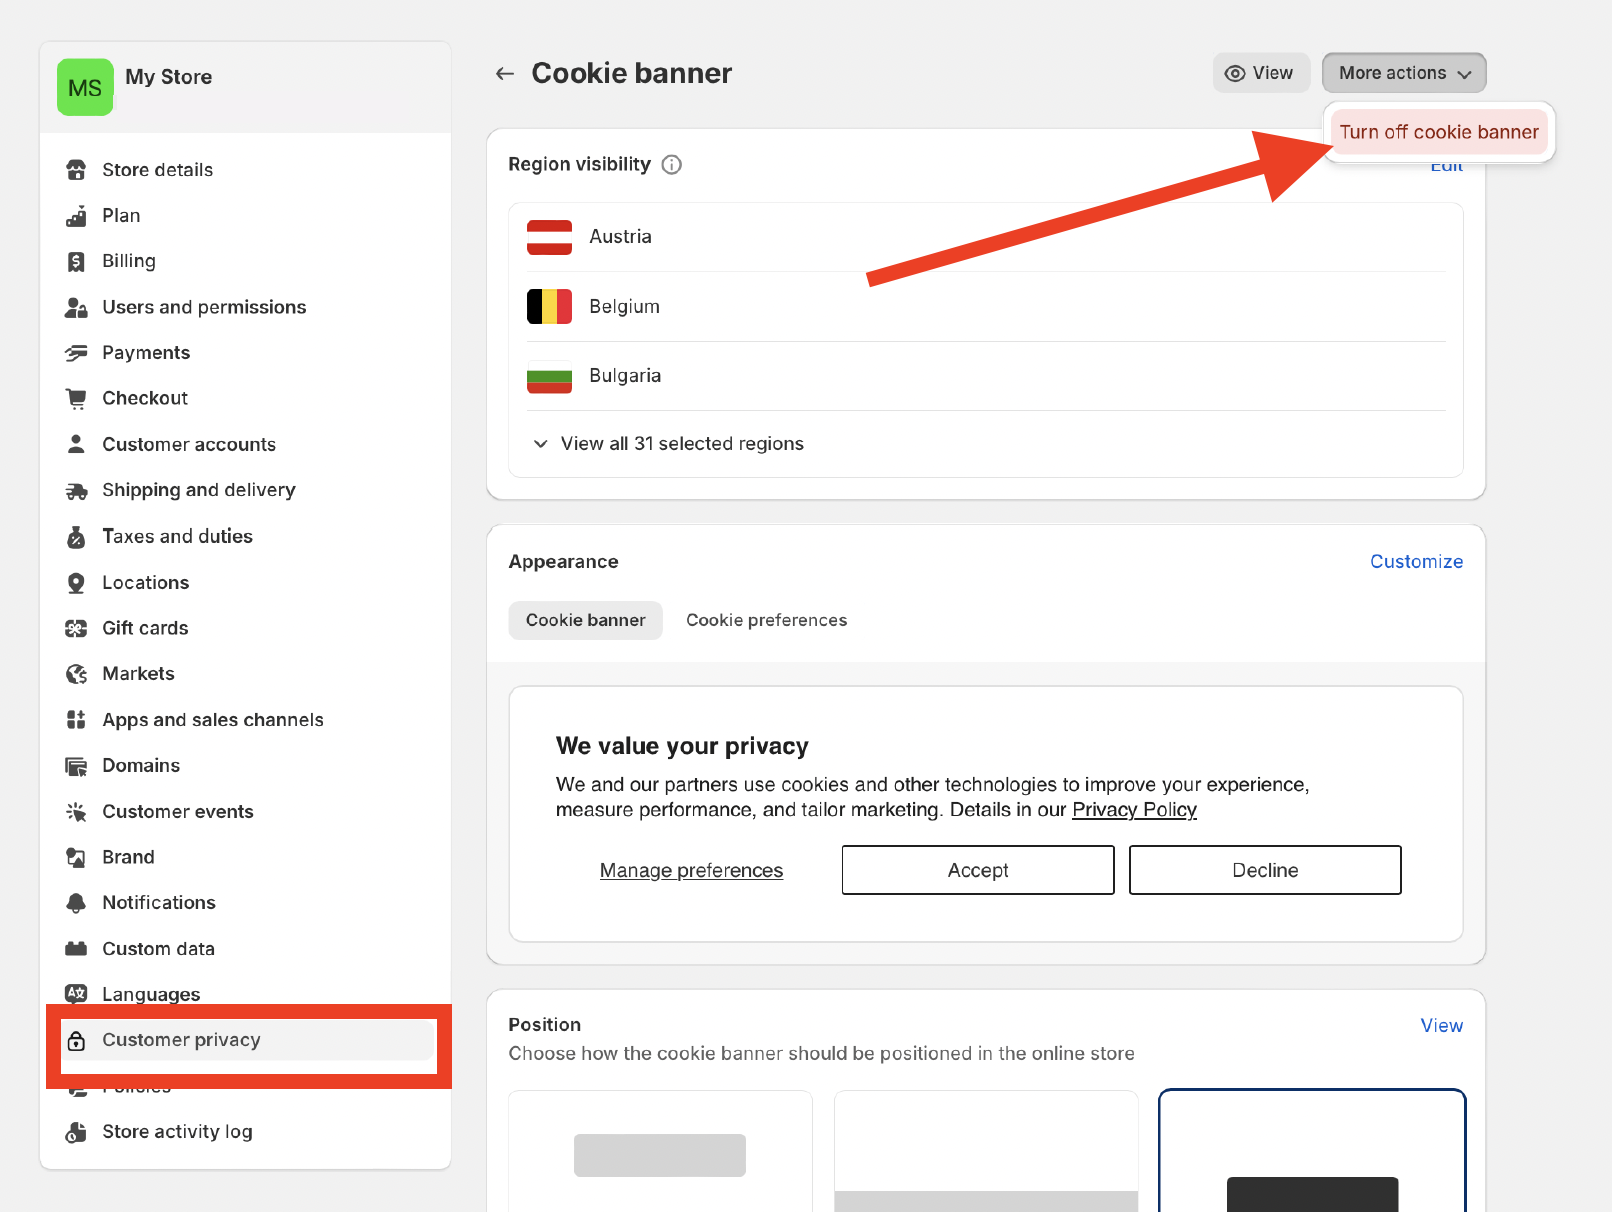Open the My Store switcher
This screenshot has width=1612, height=1212.
point(134,84)
